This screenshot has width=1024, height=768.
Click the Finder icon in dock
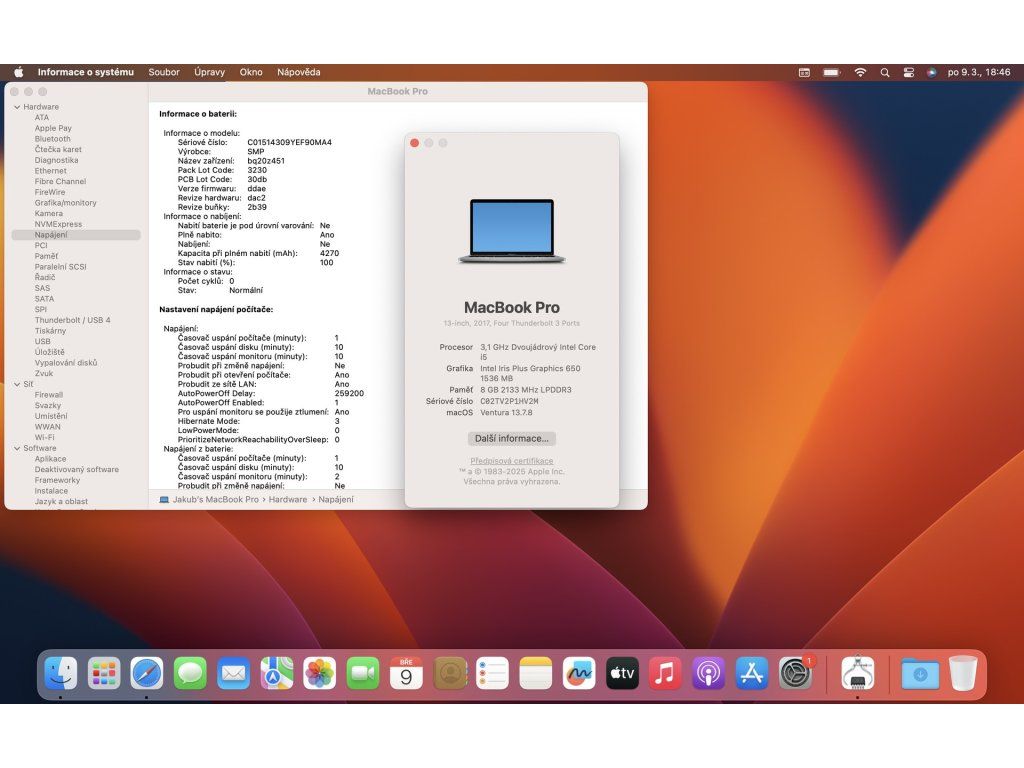pyautogui.click(x=60, y=673)
